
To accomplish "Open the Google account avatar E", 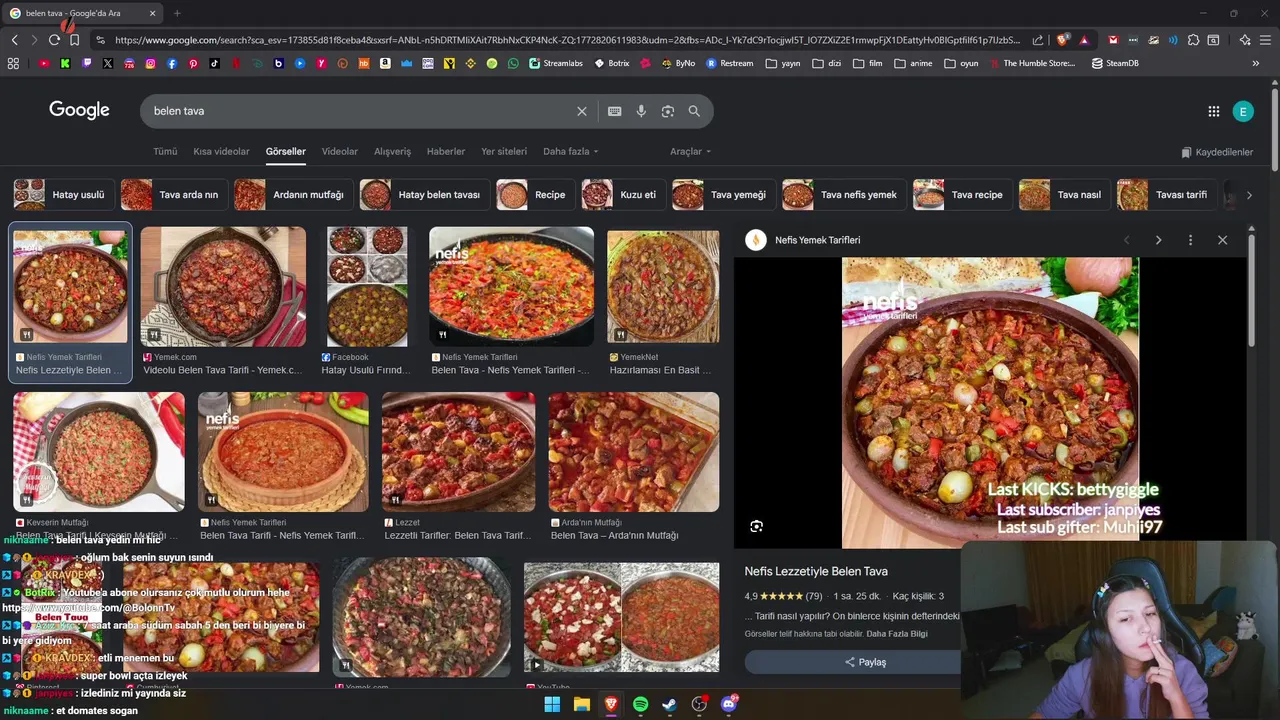I will tap(1243, 111).
